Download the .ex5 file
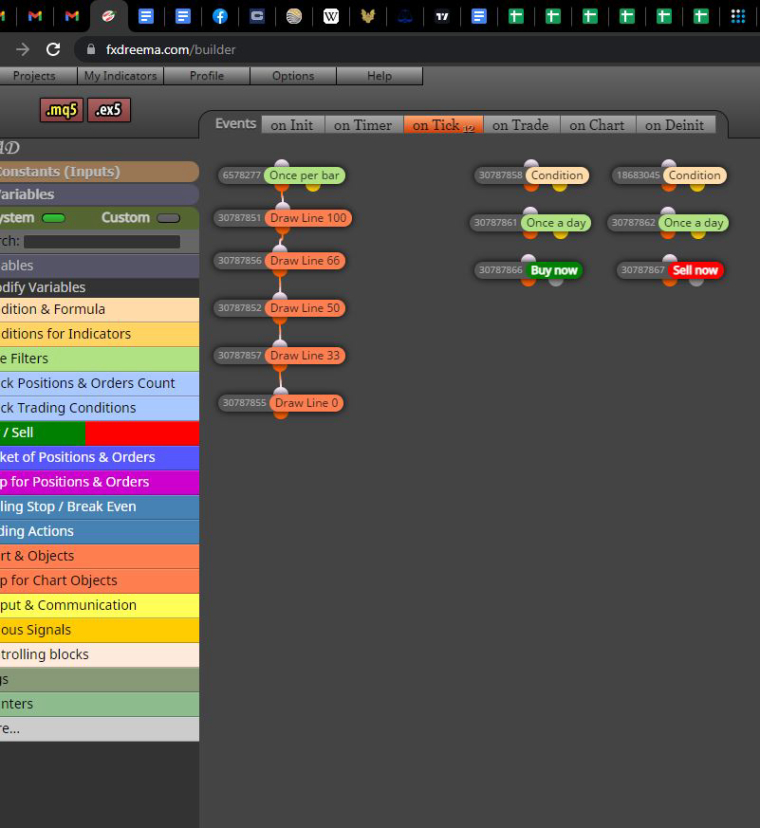The image size is (760, 828). pyautogui.click(x=108, y=110)
